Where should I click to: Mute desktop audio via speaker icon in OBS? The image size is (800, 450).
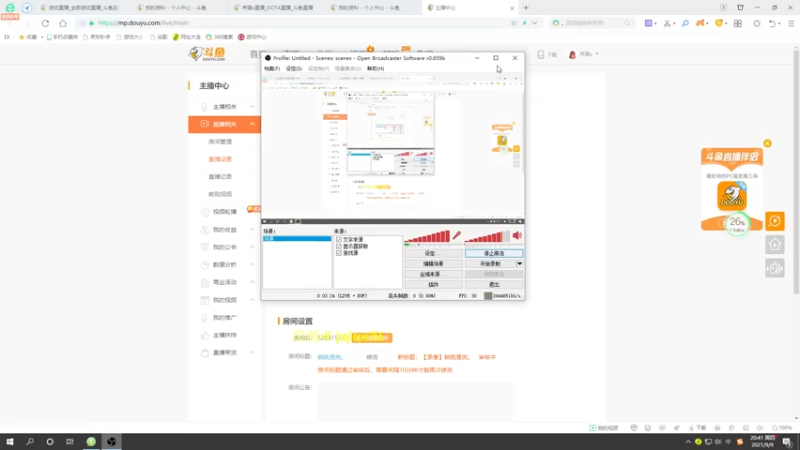517,235
